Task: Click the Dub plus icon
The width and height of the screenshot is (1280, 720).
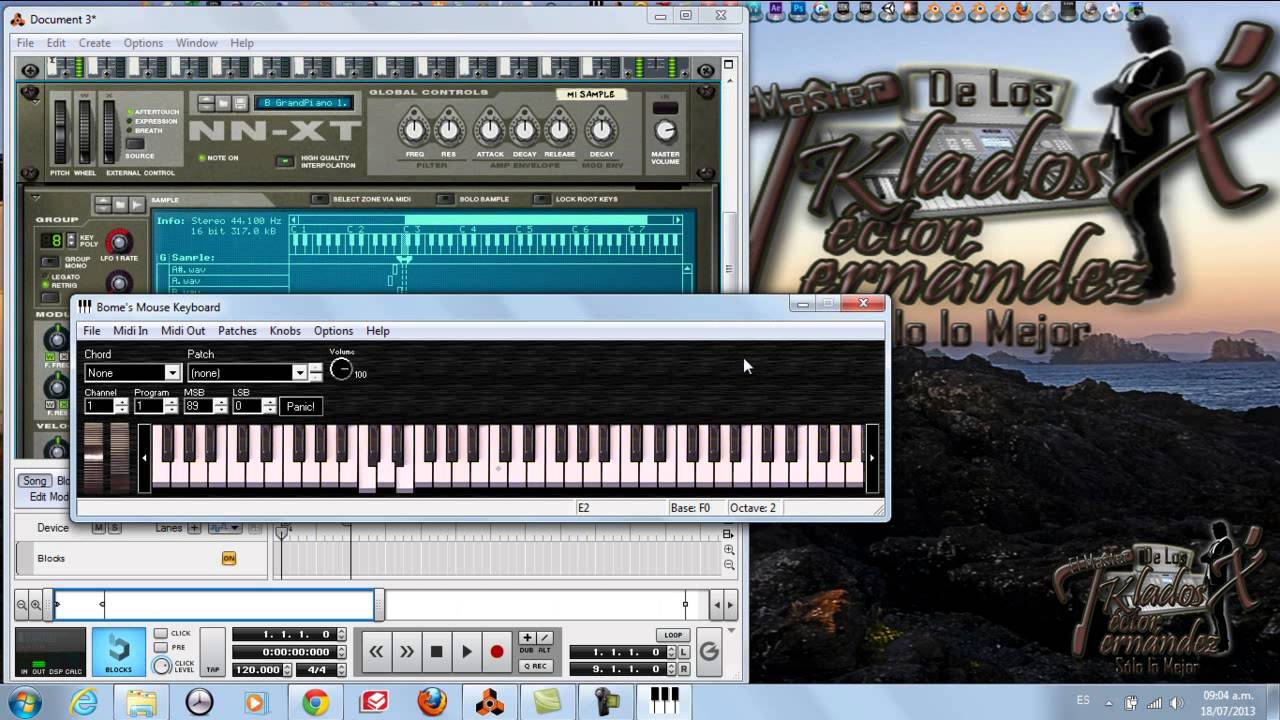Action: pyautogui.click(x=527, y=638)
